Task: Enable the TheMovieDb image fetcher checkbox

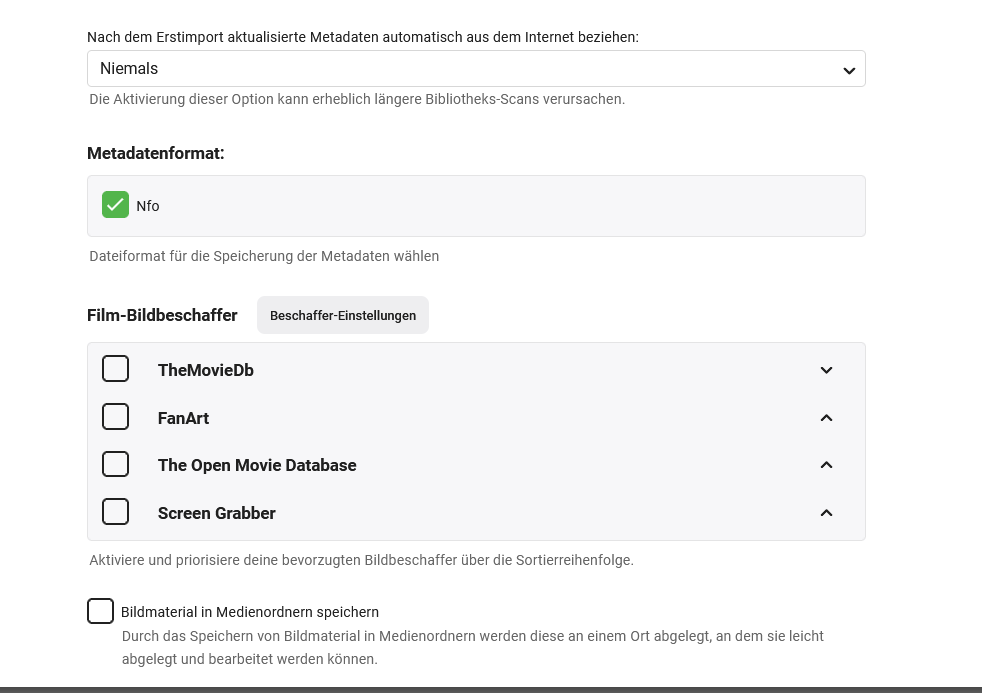Action: (x=116, y=369)
